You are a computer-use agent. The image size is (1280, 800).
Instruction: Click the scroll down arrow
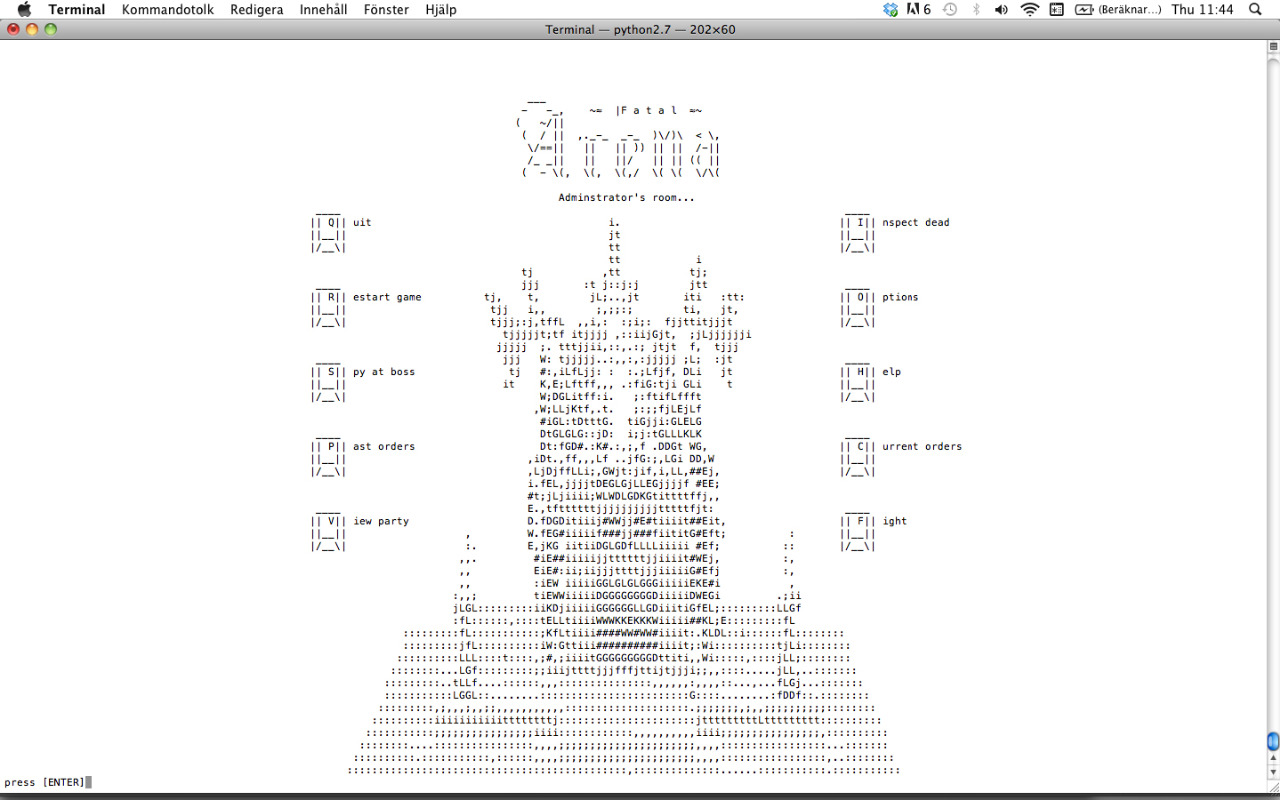click(x=1273, y=772)
